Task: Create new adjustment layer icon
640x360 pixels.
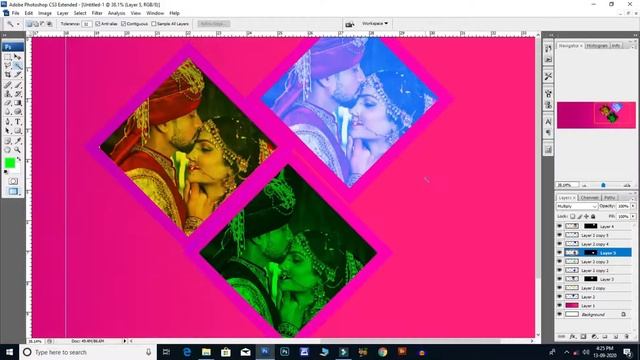Action: point(594,337)
